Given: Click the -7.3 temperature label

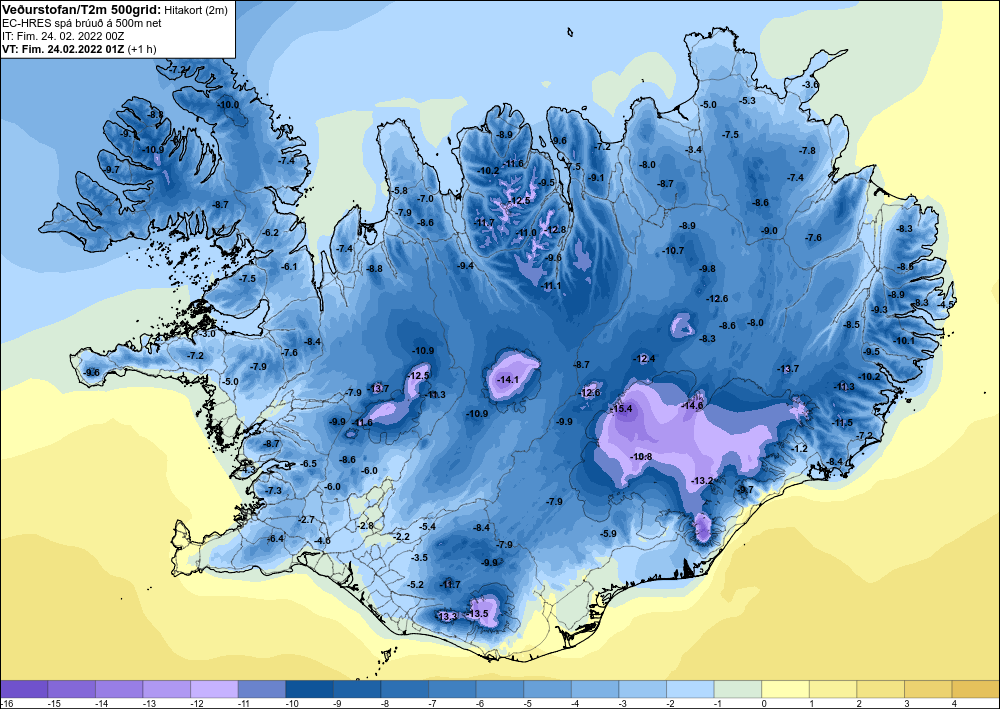Looking at the screenshot, I should pyautogui.click(x=273, y=490).
